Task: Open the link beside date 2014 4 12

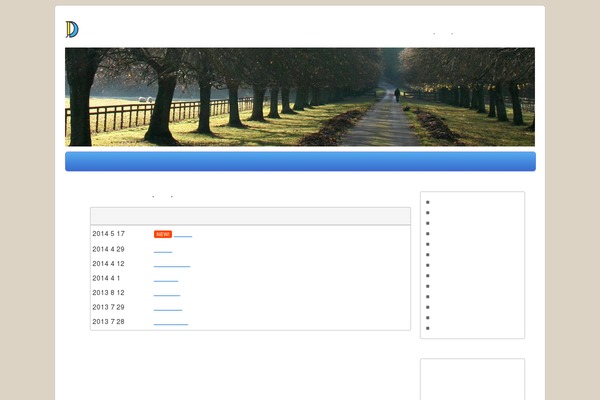Action: 172,264
